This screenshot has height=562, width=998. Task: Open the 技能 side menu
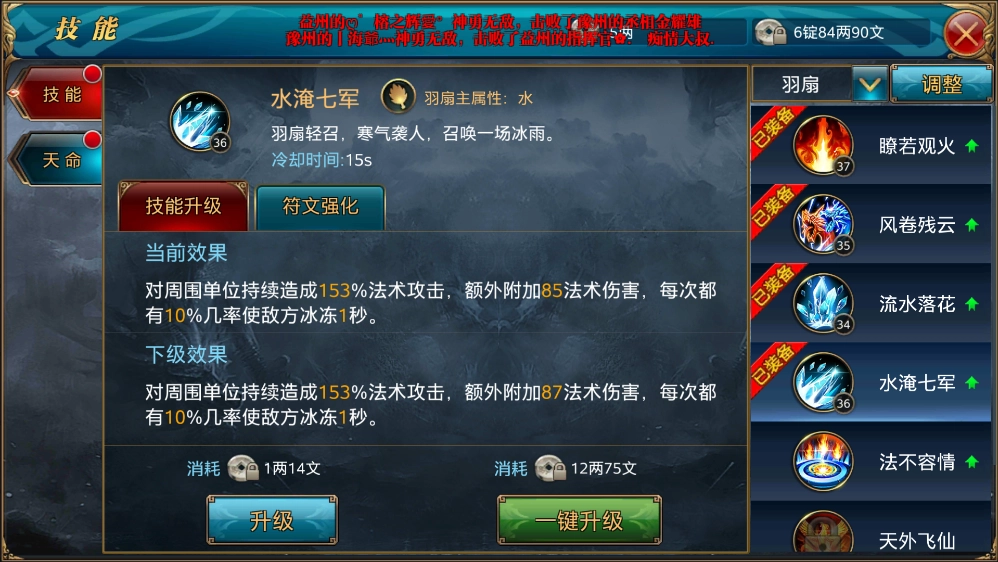59,94
